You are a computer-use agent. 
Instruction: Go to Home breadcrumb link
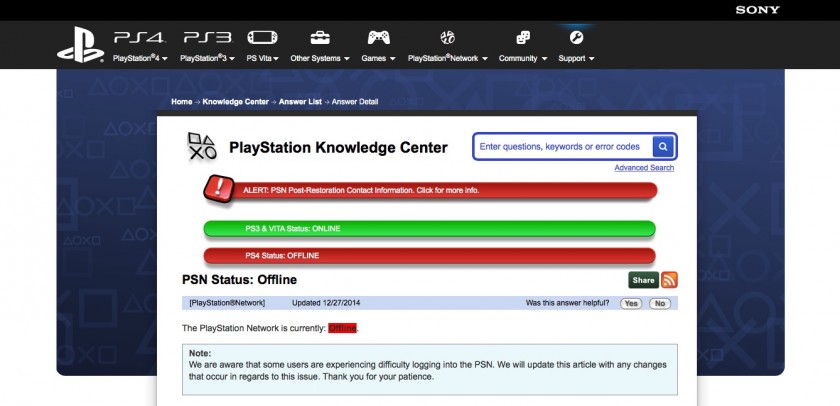point(182,102)
